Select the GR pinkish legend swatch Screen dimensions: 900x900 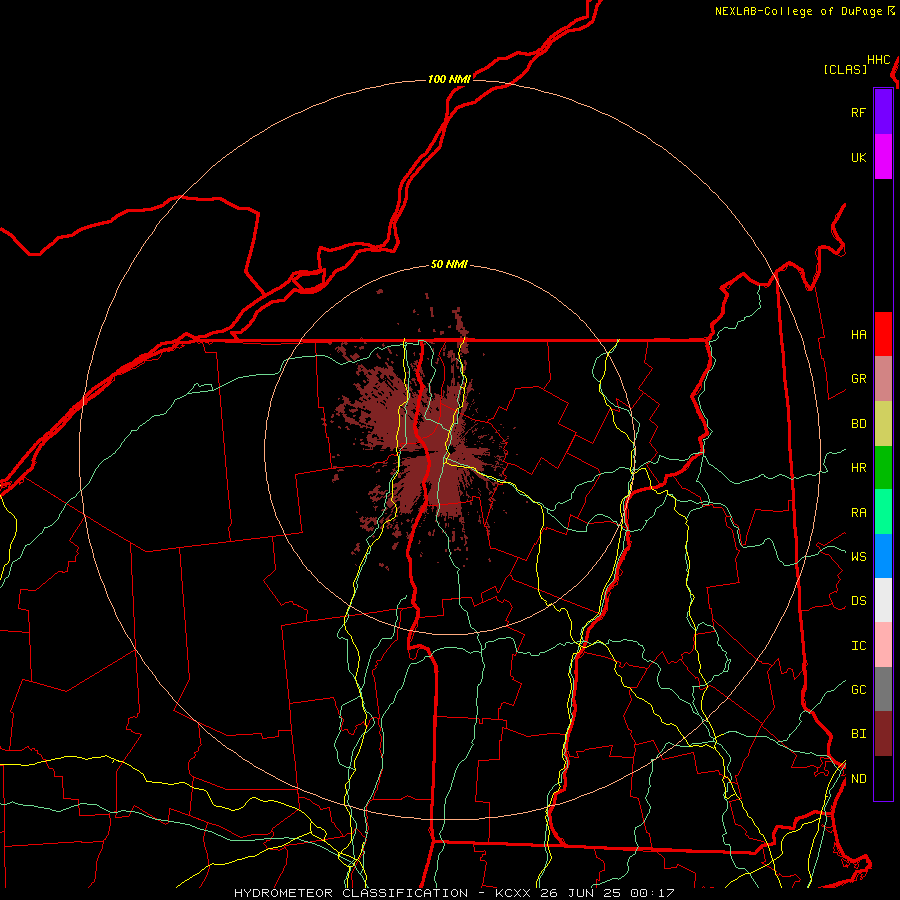883,379
